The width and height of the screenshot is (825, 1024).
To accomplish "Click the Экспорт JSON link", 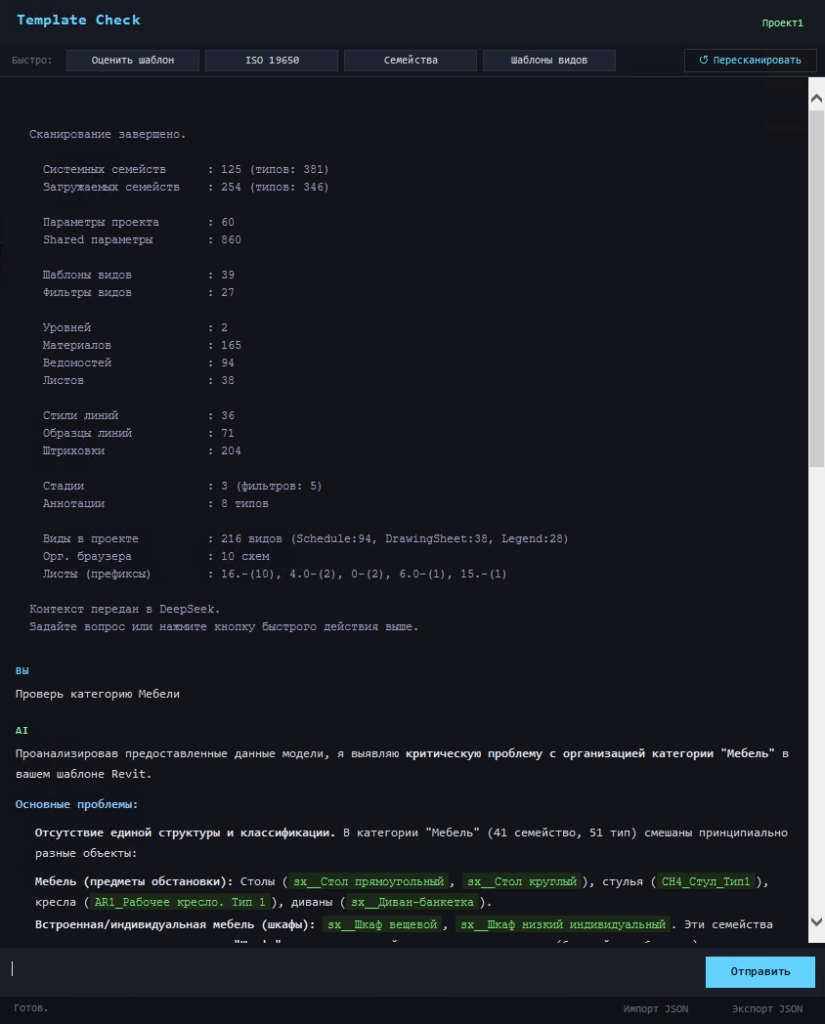I will click(x=767, y=1009).
